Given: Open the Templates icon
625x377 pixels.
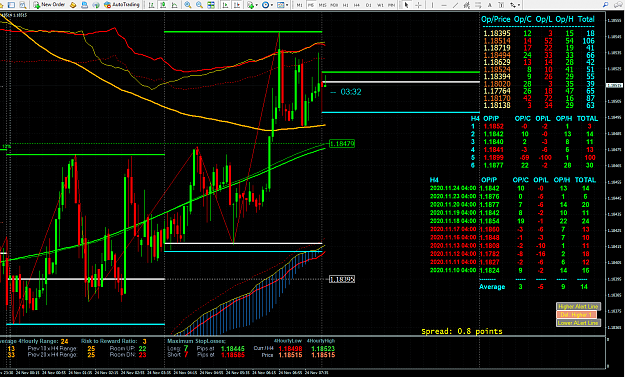Looking at the screenshot, I should coord(281,5).
